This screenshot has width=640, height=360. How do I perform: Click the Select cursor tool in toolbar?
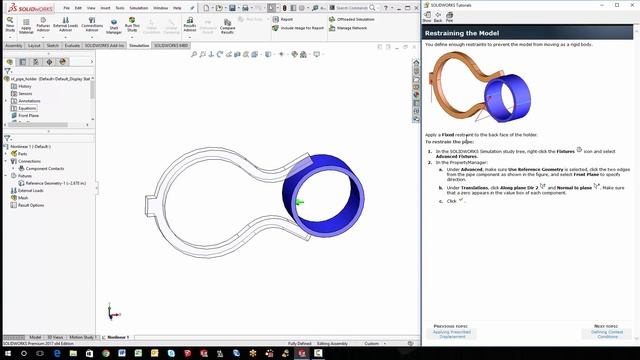click(x=271, y=8)
